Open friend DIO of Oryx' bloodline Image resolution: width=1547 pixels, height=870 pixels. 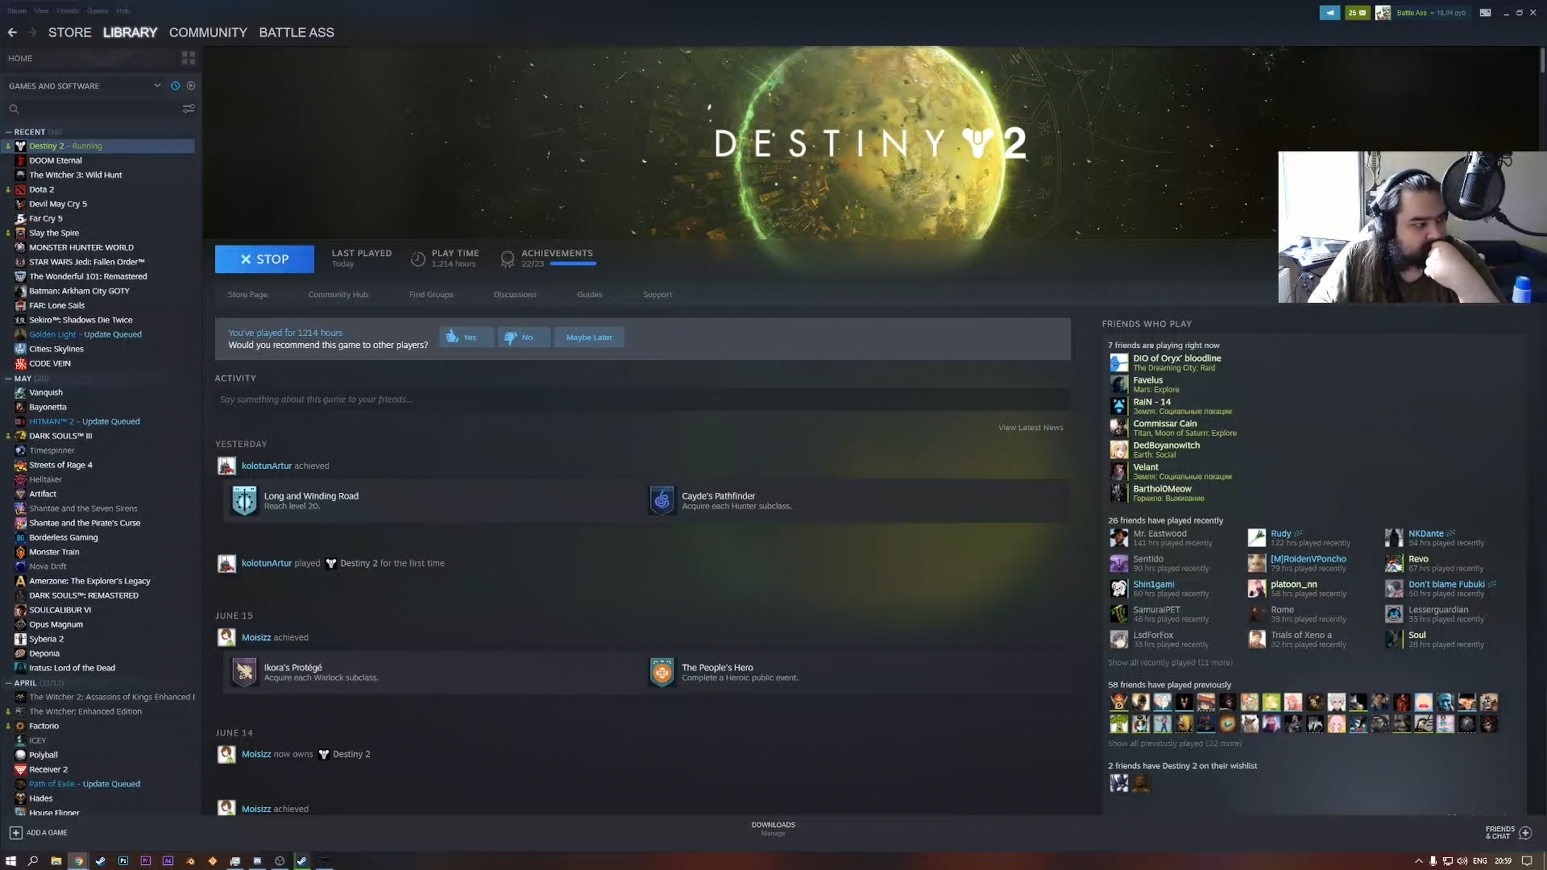pos(1176,358)
